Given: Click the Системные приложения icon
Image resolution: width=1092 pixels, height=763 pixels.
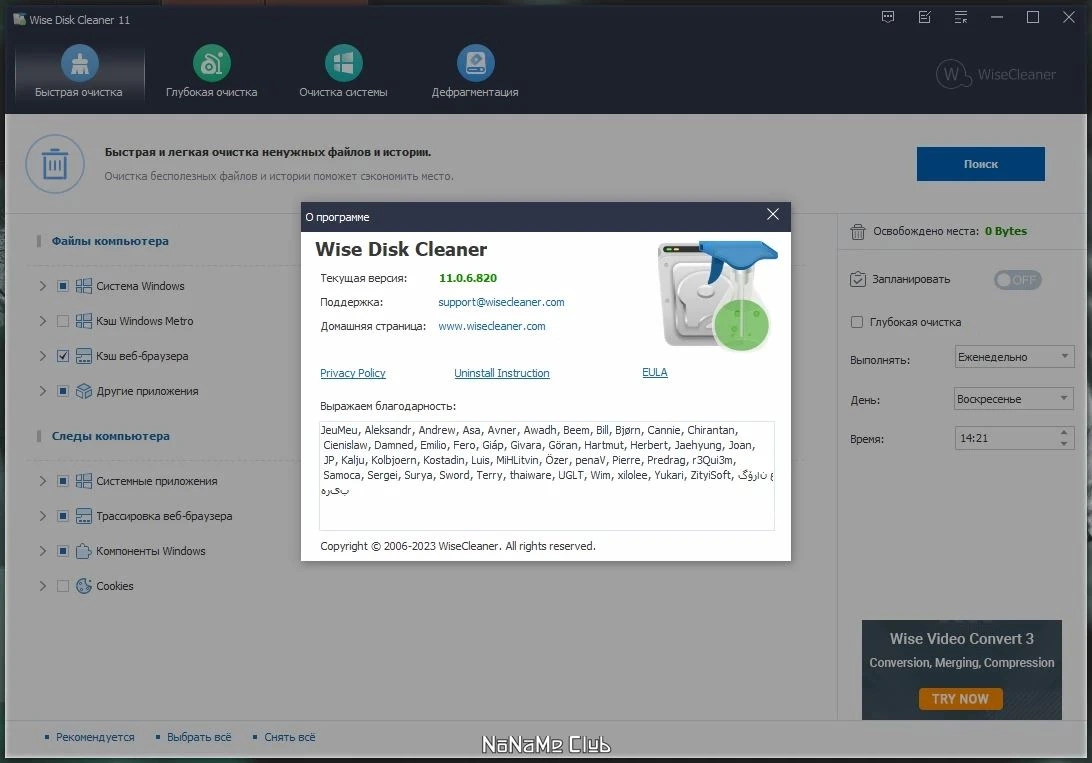Looking at the screenshot, I should (x=84, y=481).
